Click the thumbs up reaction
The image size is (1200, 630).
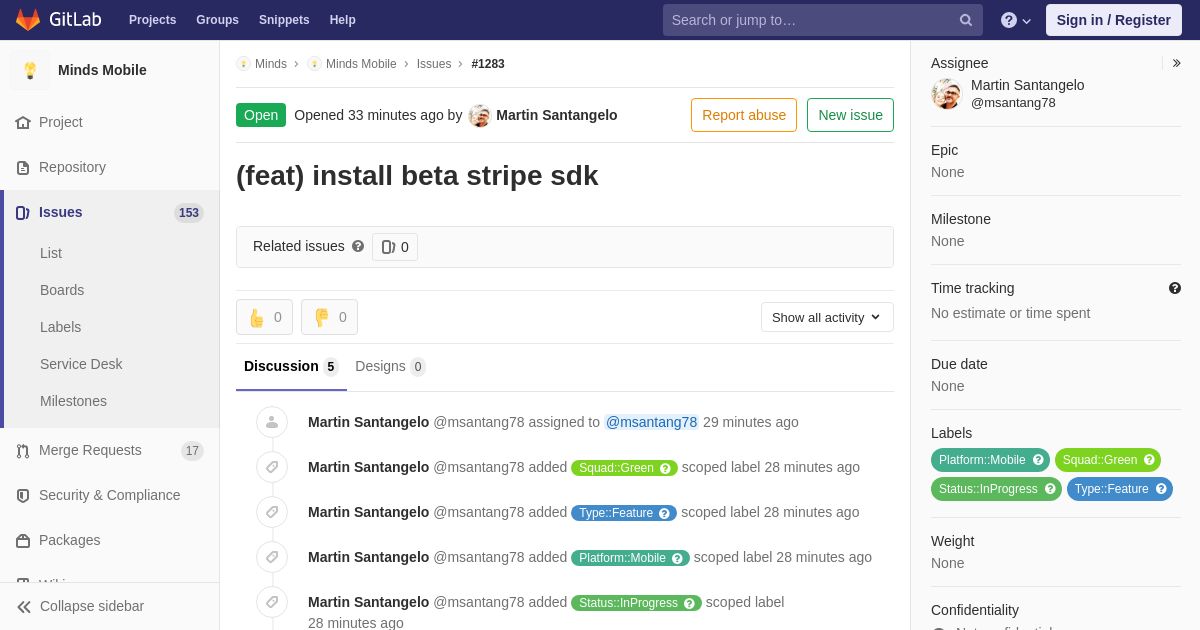coord(264,317)
